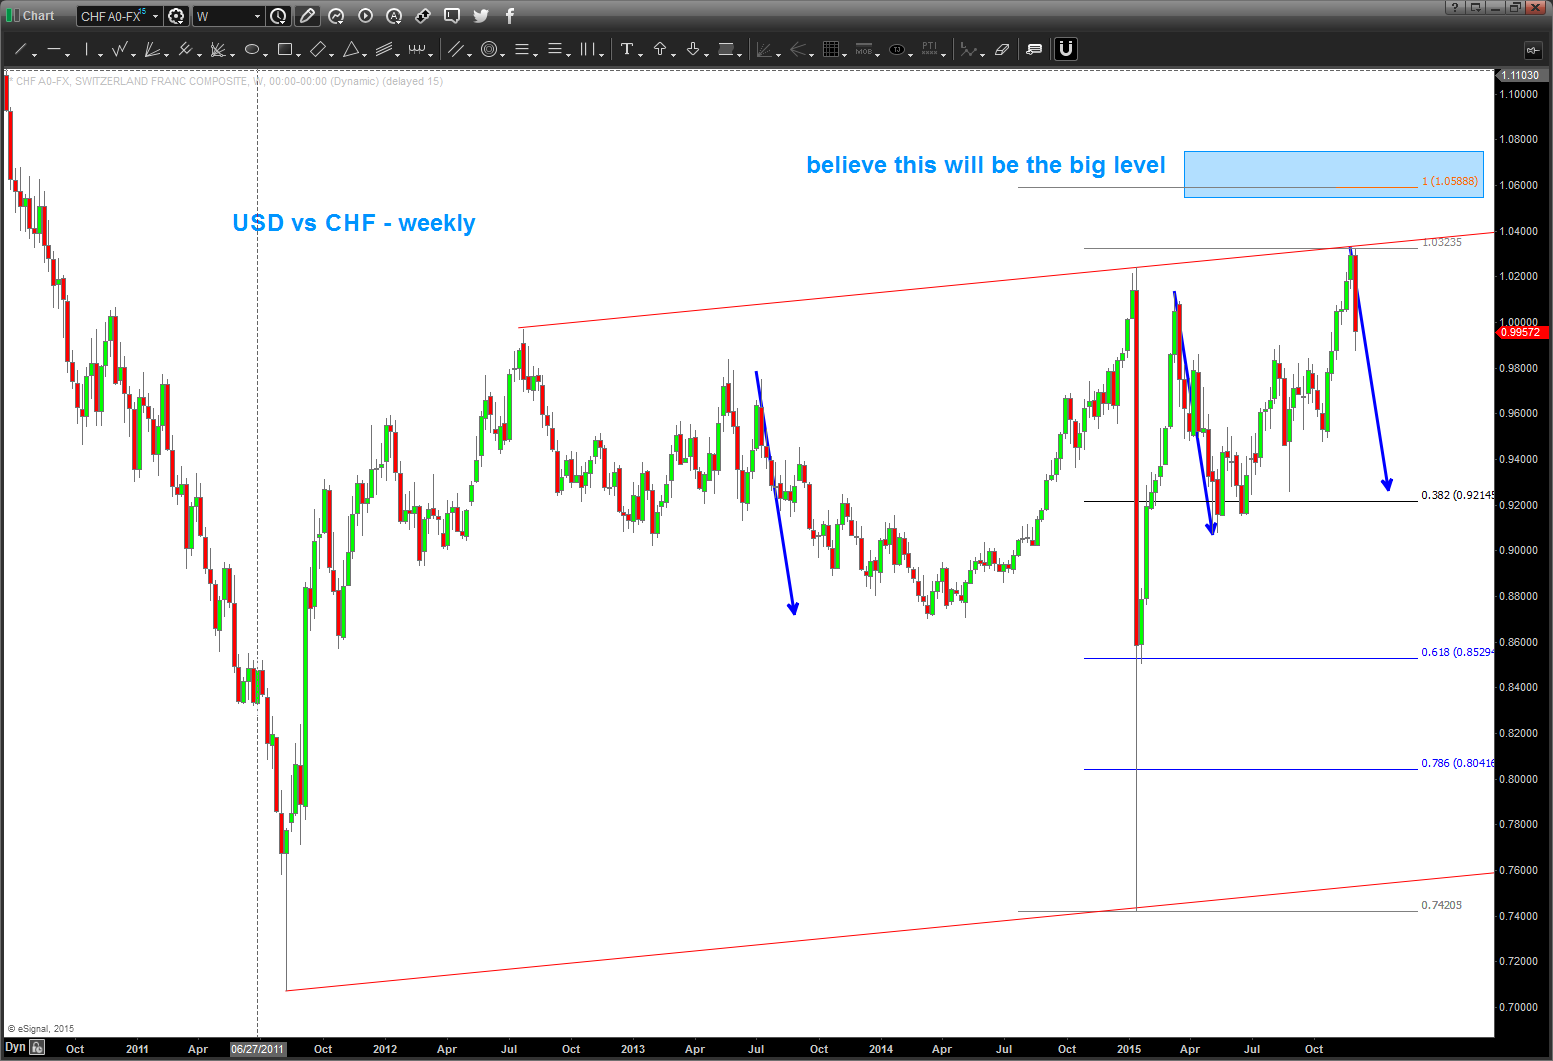
Task: Open the chart settings gear menu
Action: coord(177,16)
